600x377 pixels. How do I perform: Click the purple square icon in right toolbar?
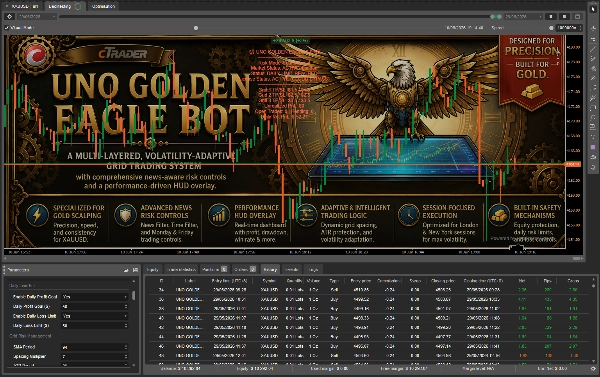(x=593, y=147)
